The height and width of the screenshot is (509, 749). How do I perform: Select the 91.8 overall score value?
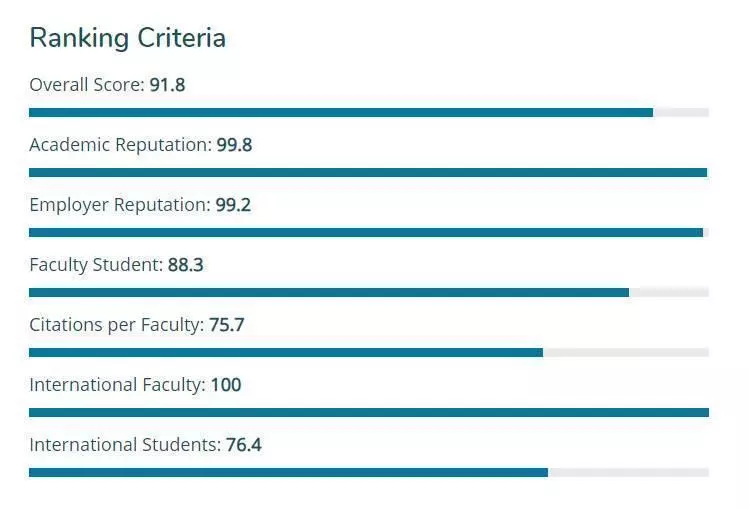[167, 85]
